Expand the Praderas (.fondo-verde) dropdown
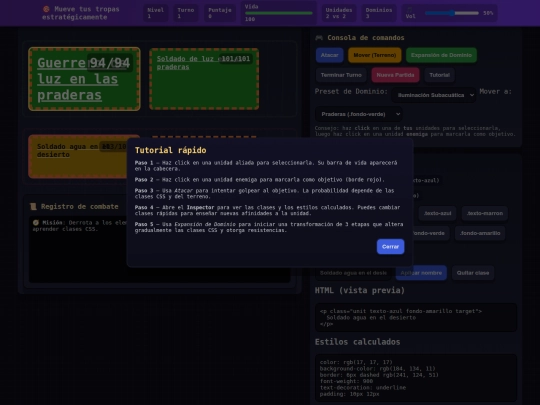 359,114
